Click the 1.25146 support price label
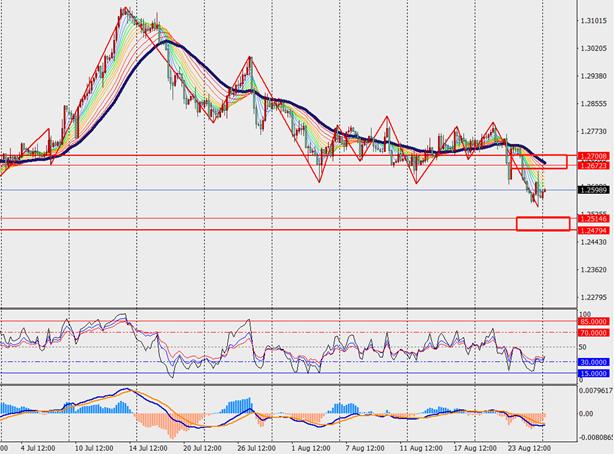This screenshot has height=454, width=614. [x=594, y=218]
